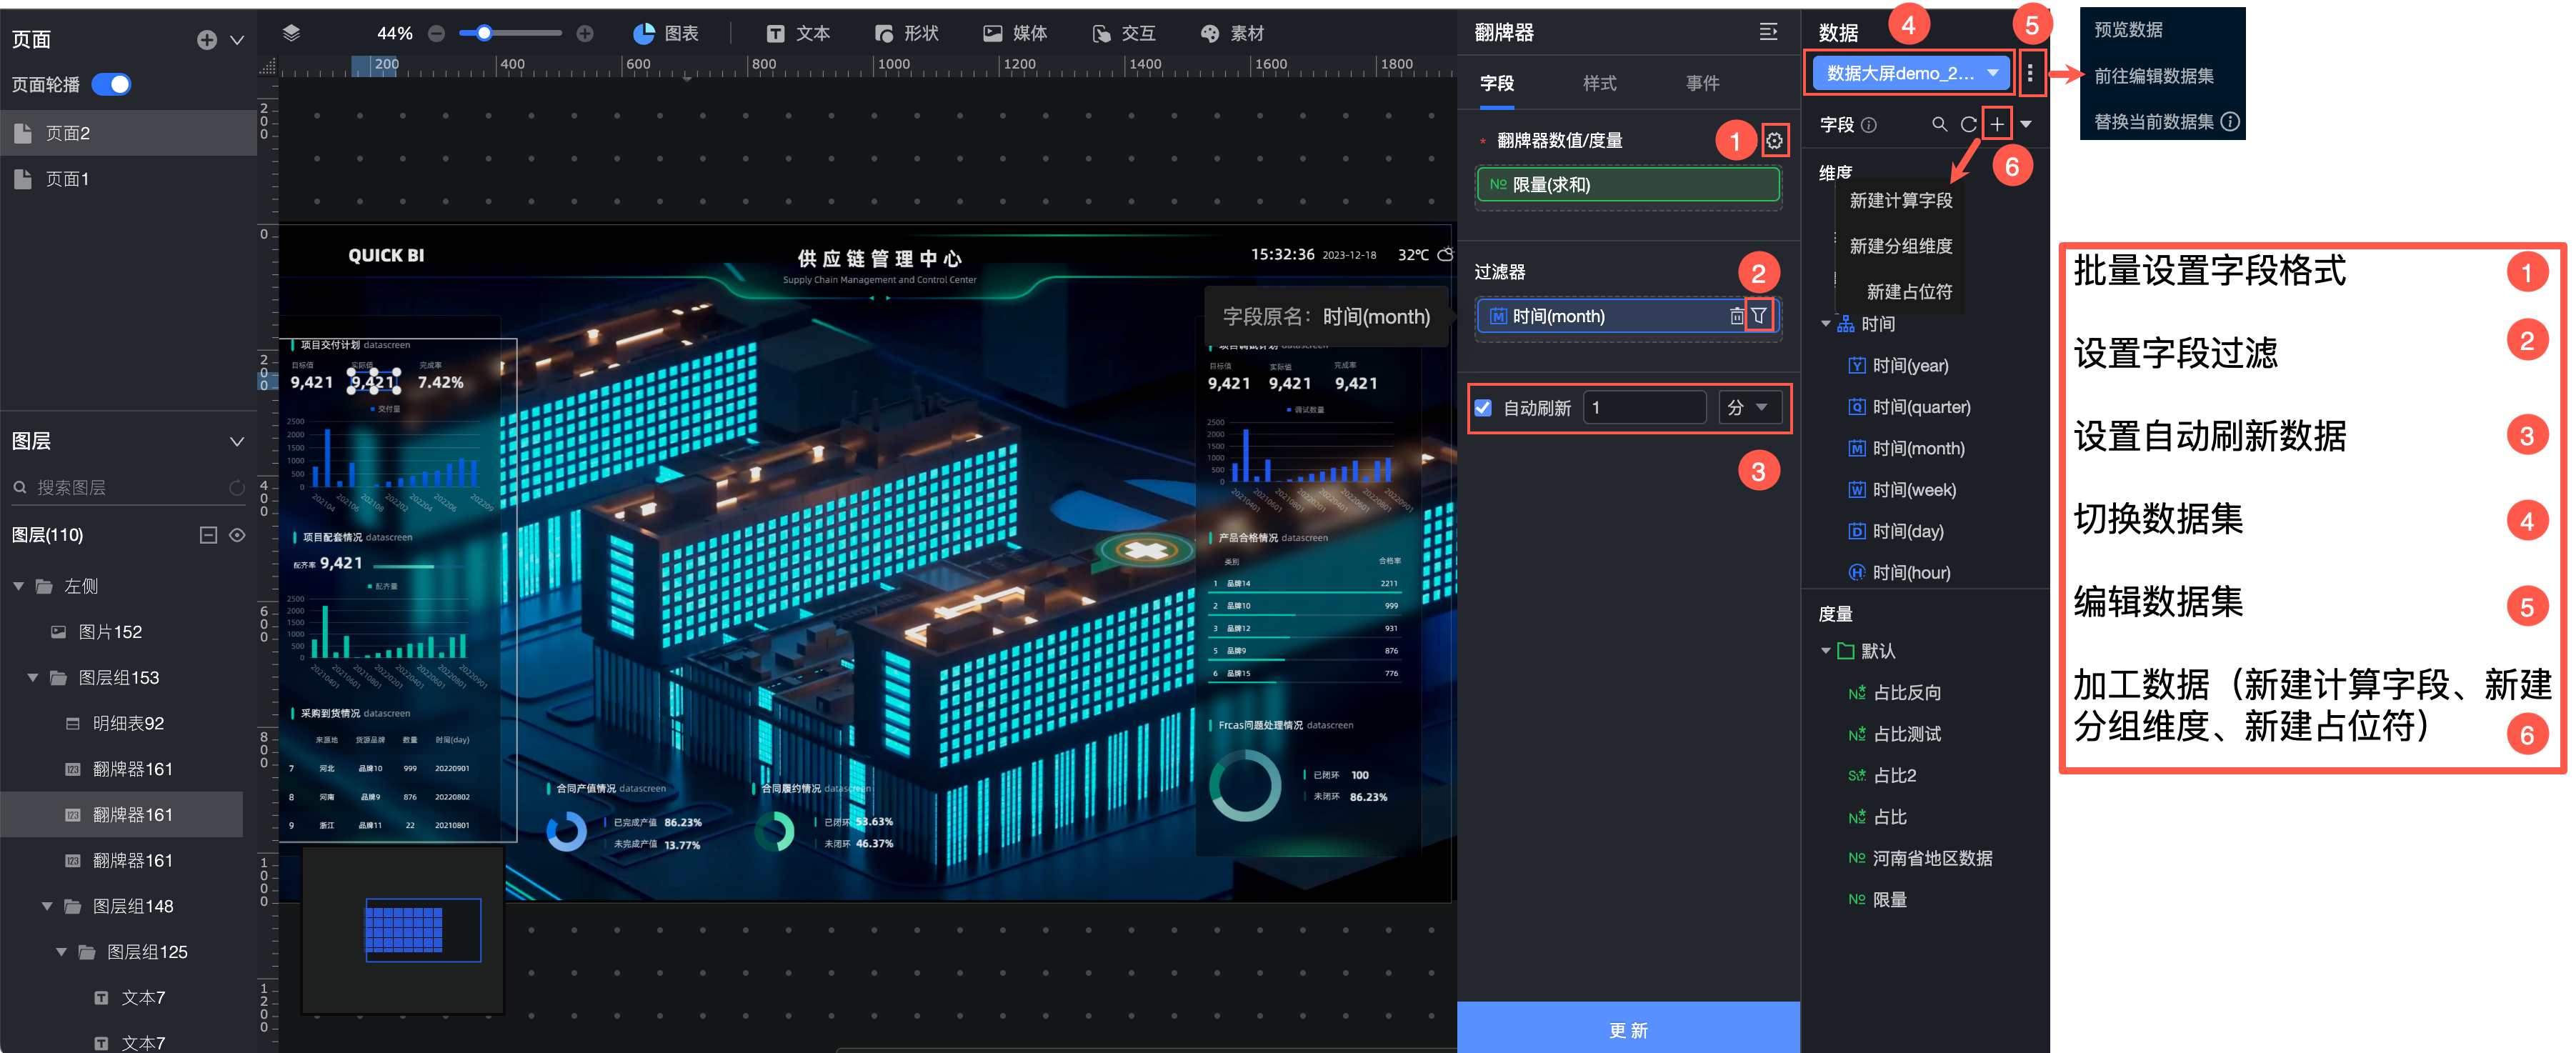This screenshot has height=1053, width=2576.
Task: Click the canvas minimap thumbnail
Action: (x=403, y=931)
